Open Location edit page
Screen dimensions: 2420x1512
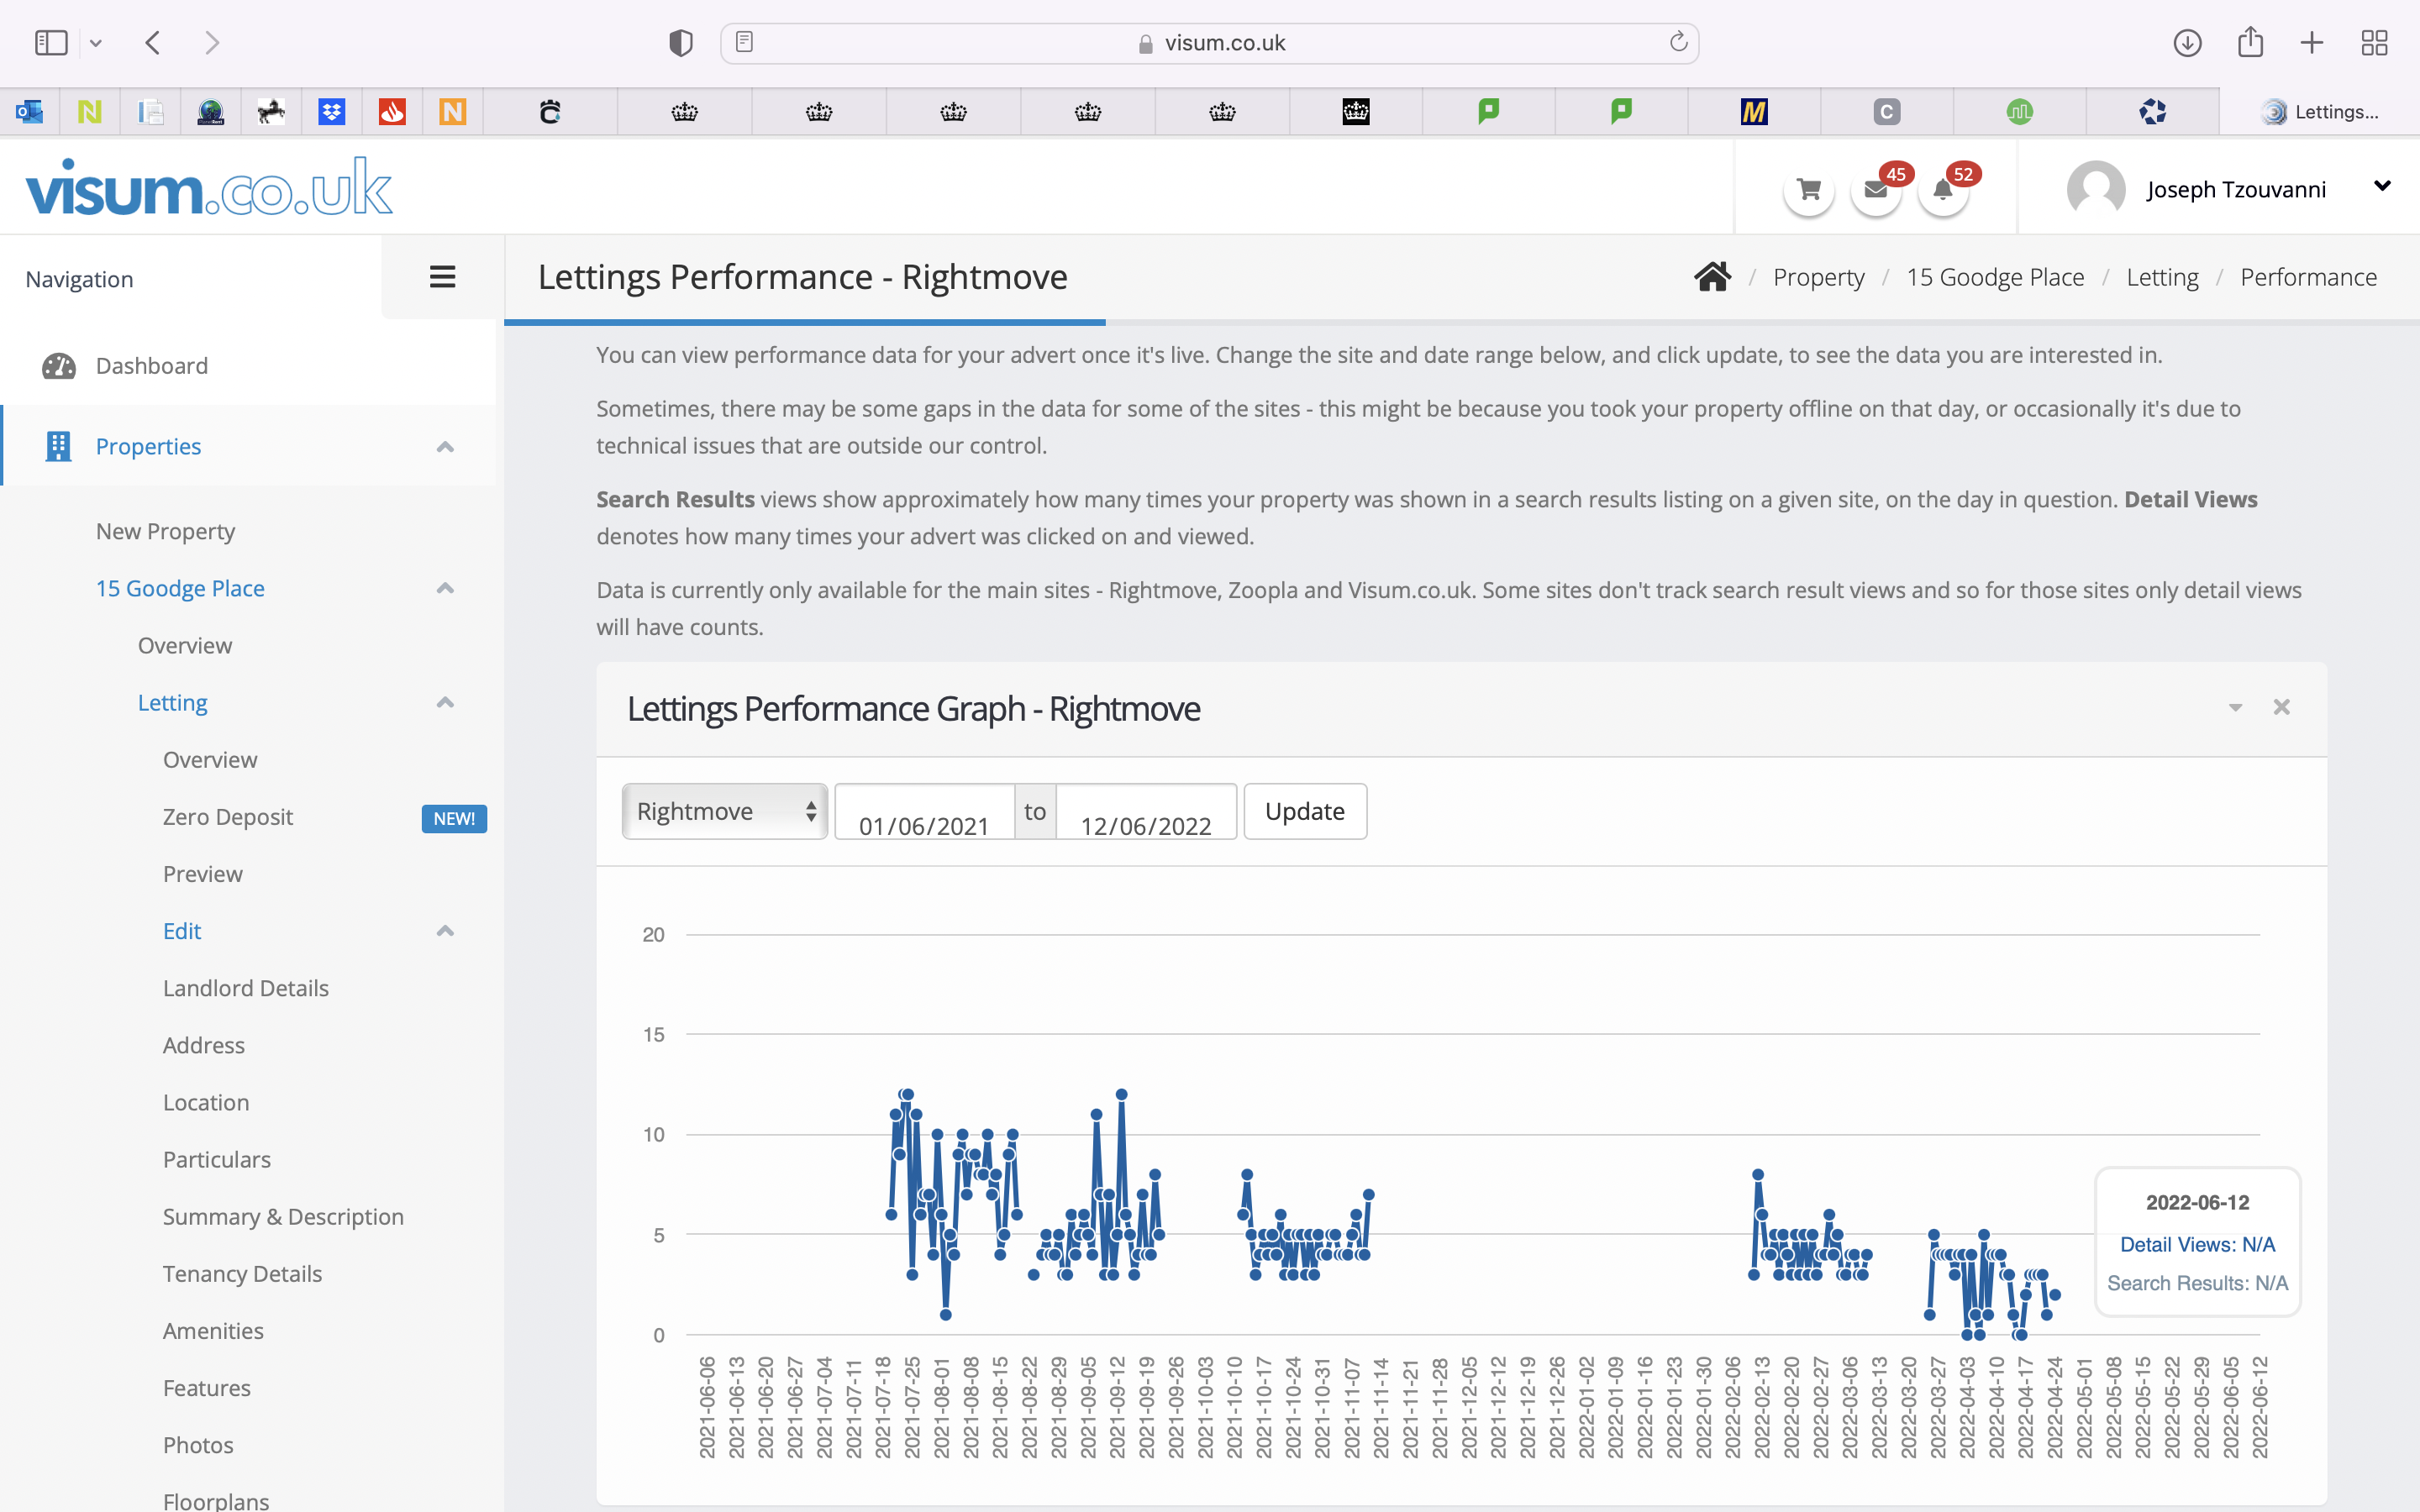point(206,1101)
